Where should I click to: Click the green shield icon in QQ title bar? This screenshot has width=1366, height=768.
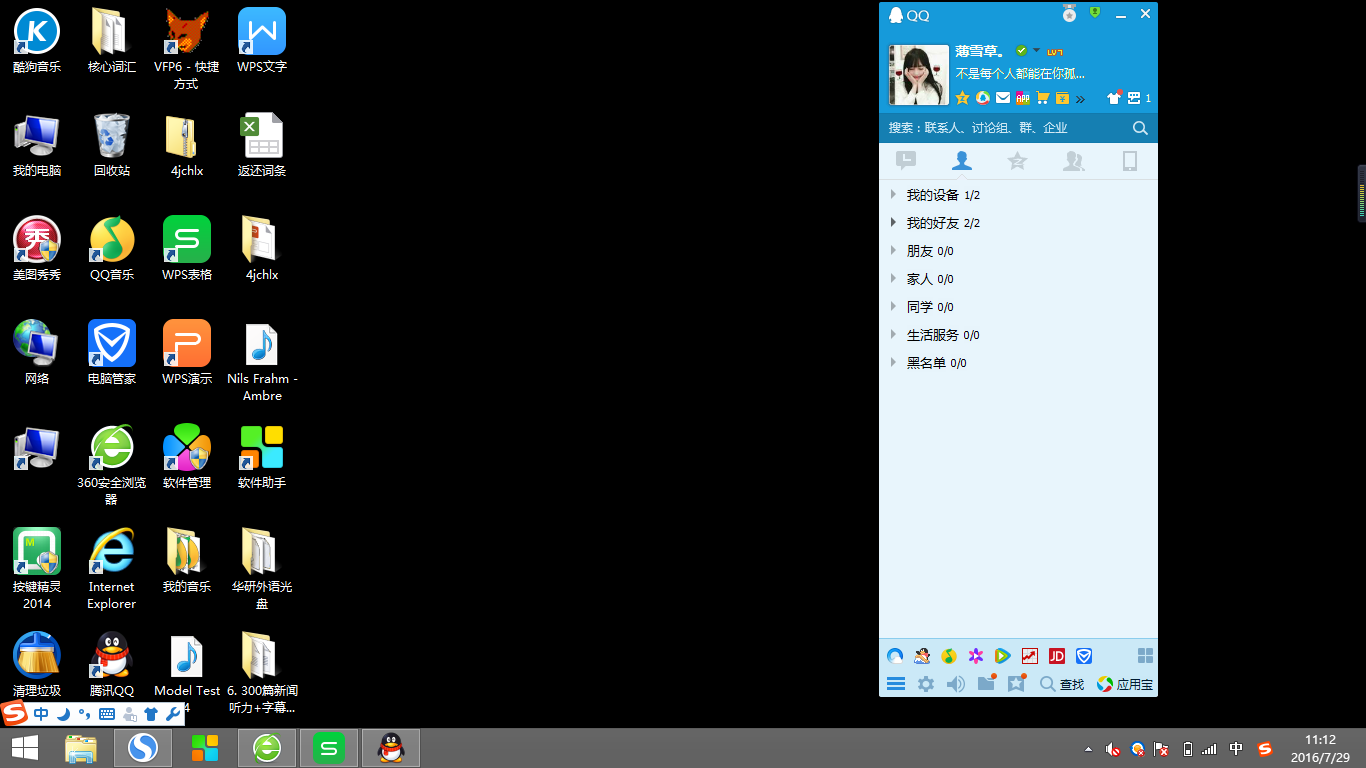coord(1095,13)
